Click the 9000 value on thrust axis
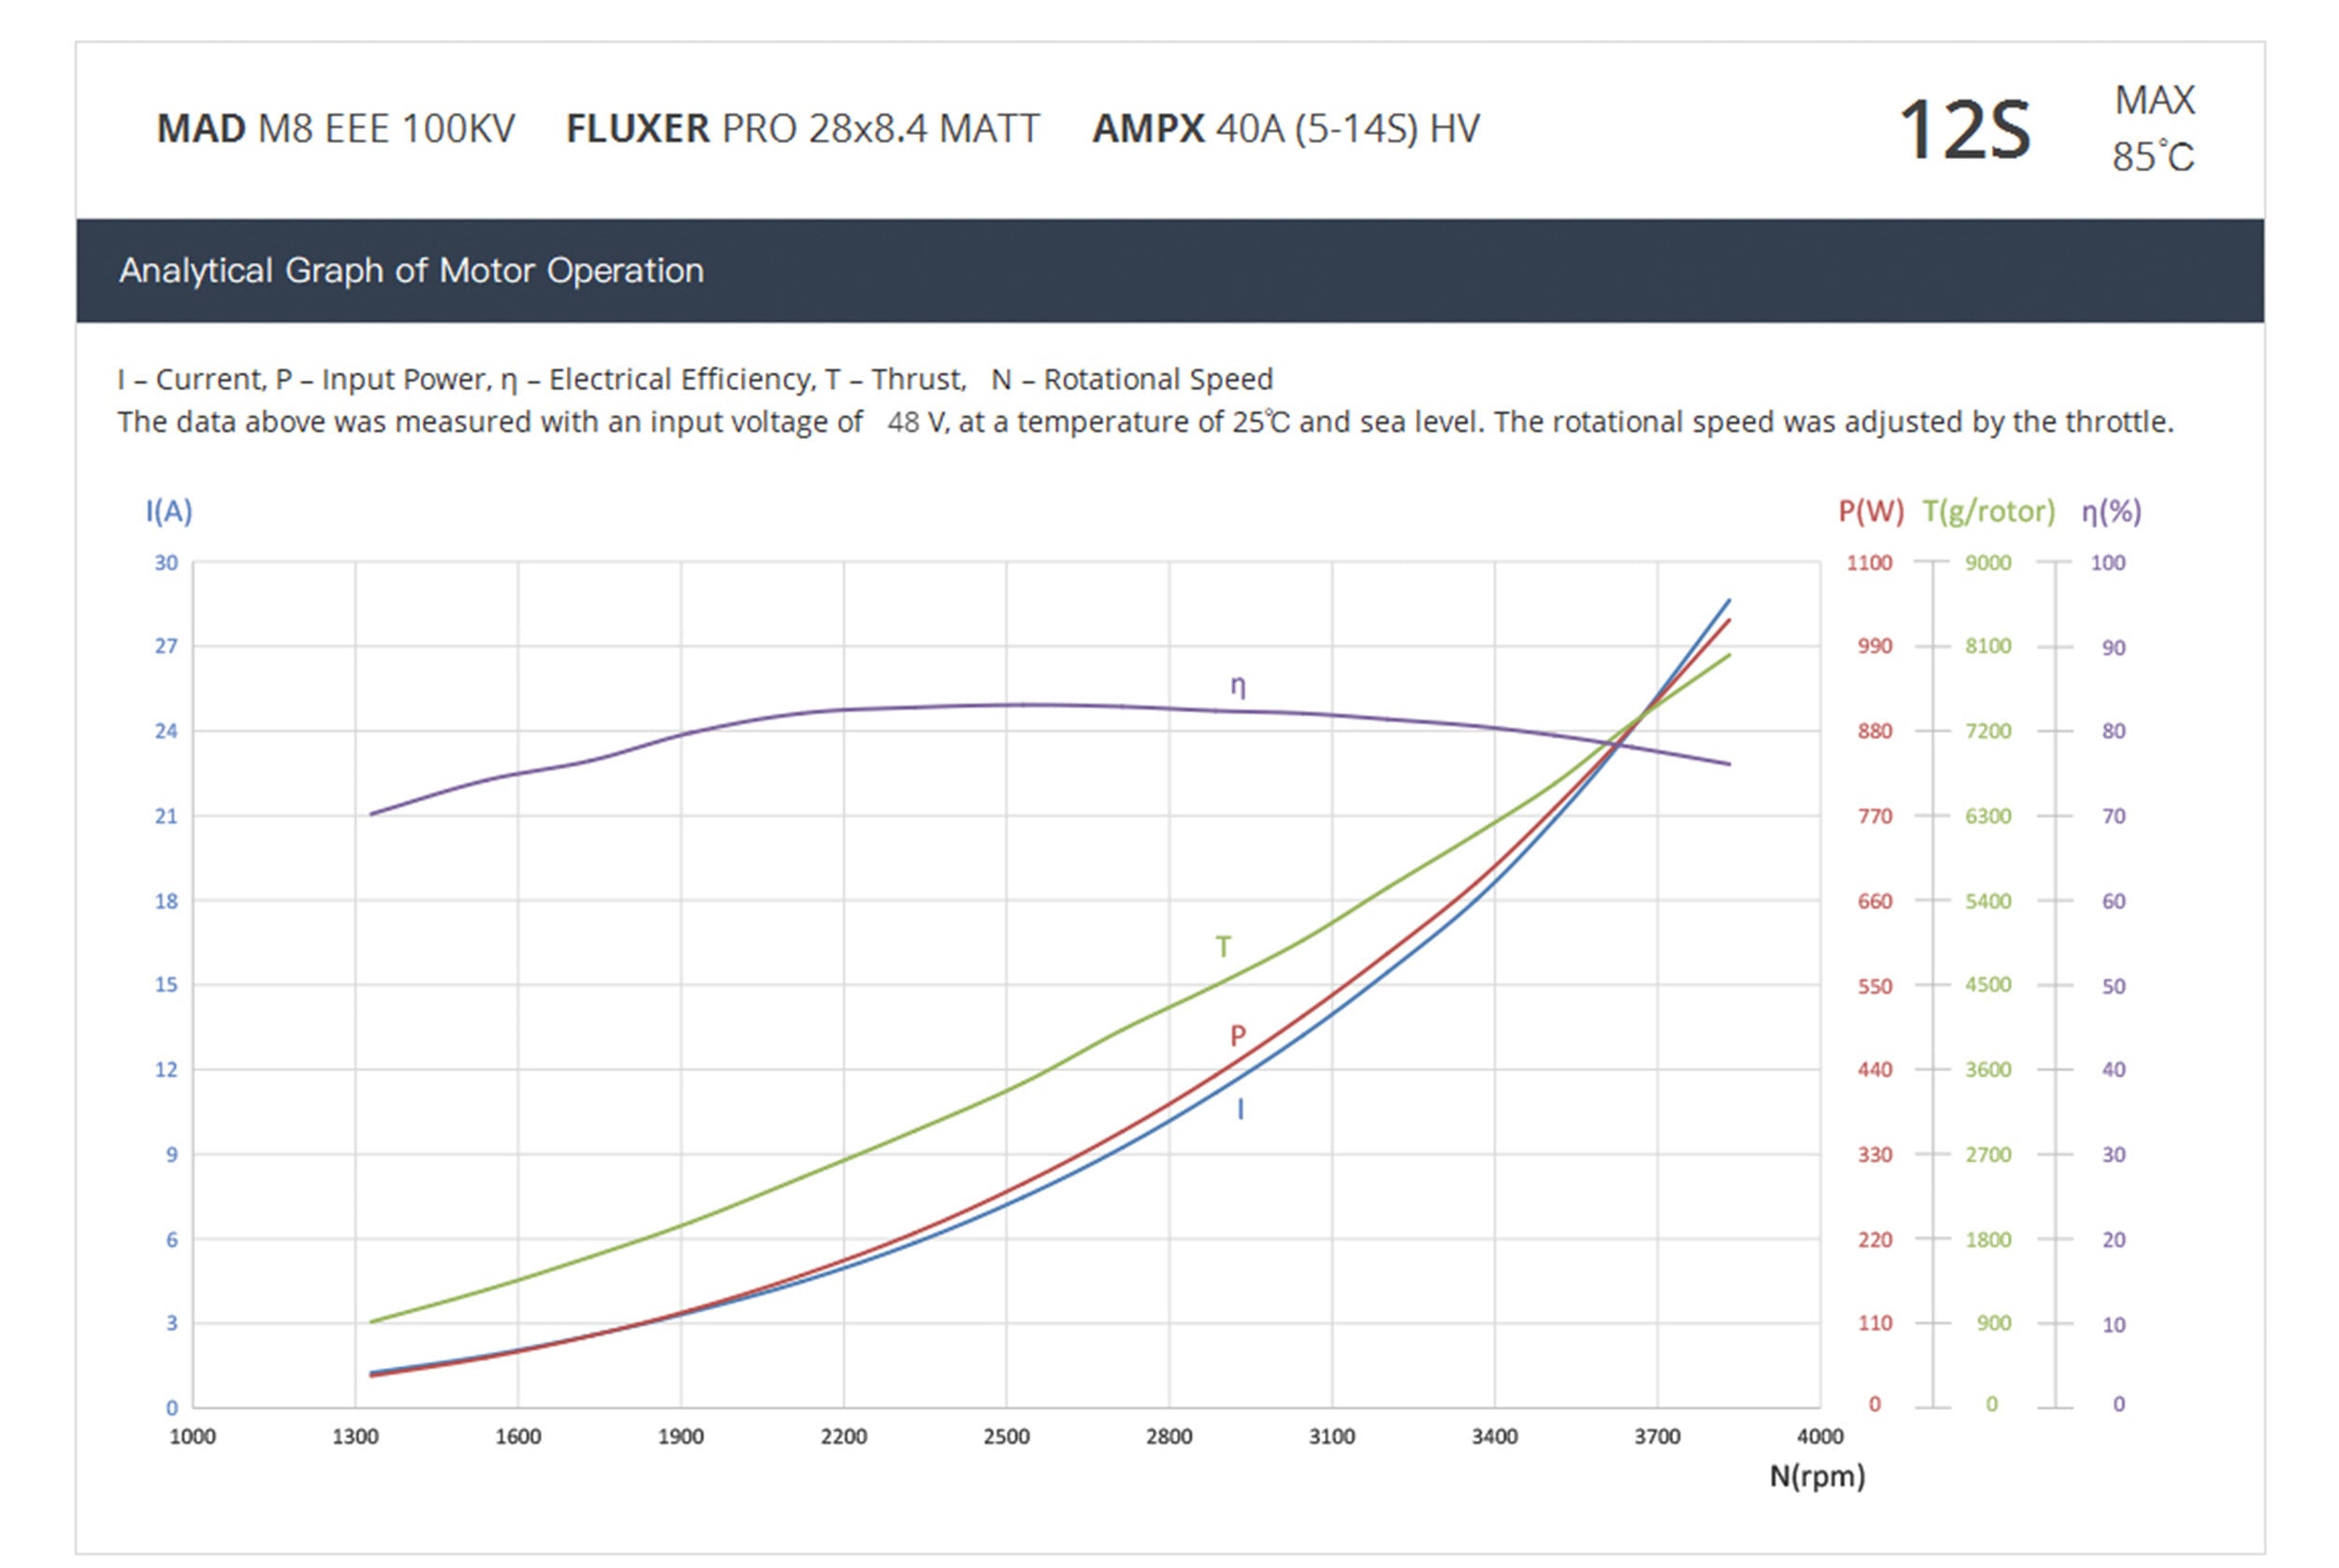This screenshot has width=2339, height=1568. (1987, 563)
